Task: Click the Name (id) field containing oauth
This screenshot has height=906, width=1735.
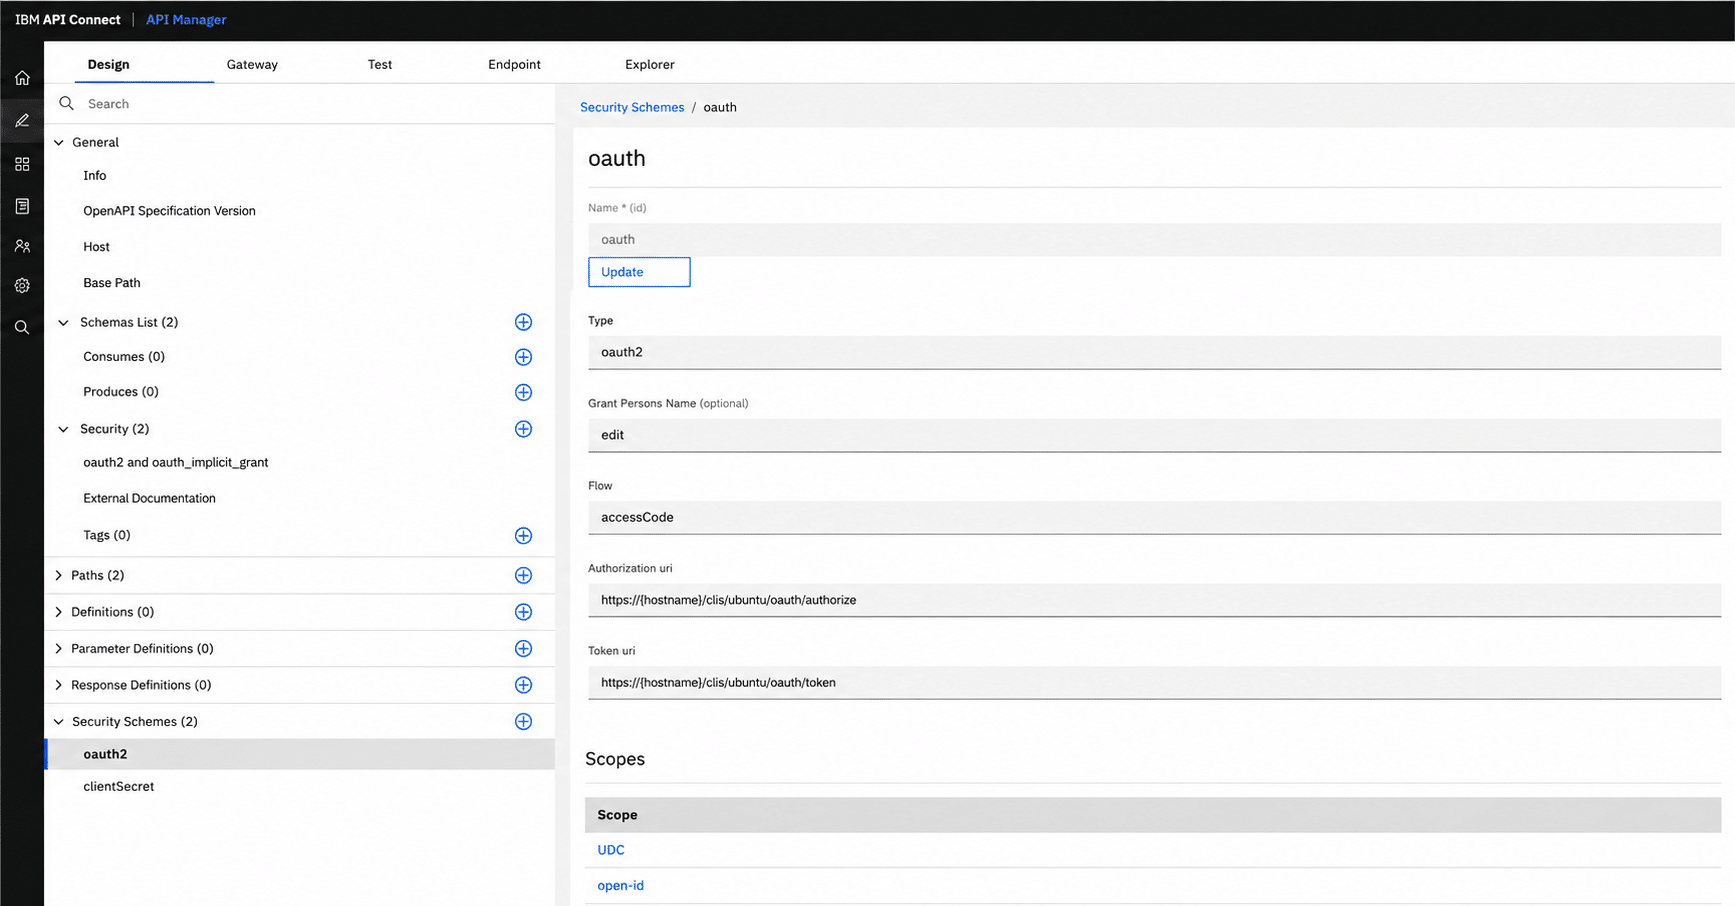Action: point(1154,240)
